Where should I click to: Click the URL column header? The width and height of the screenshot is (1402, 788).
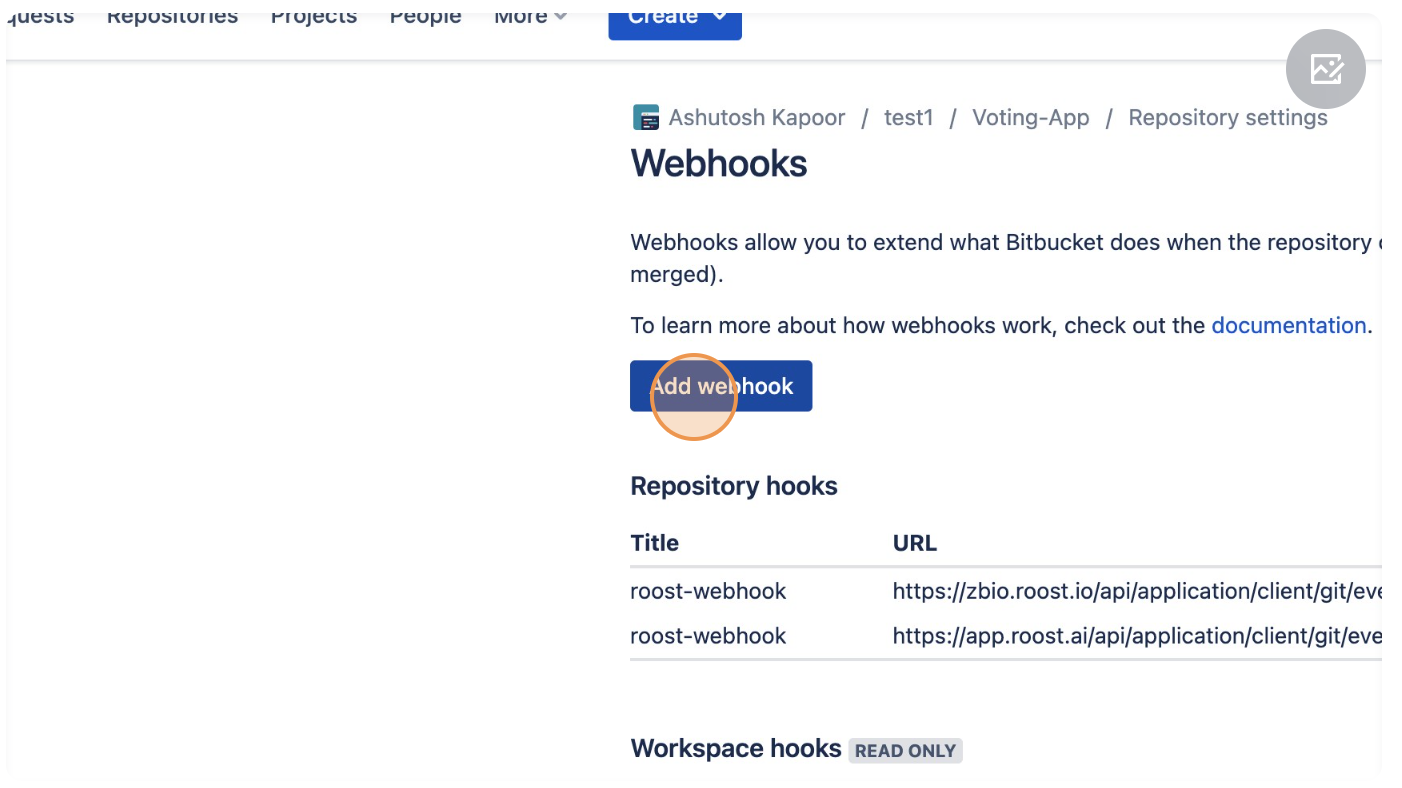(915, 543)
